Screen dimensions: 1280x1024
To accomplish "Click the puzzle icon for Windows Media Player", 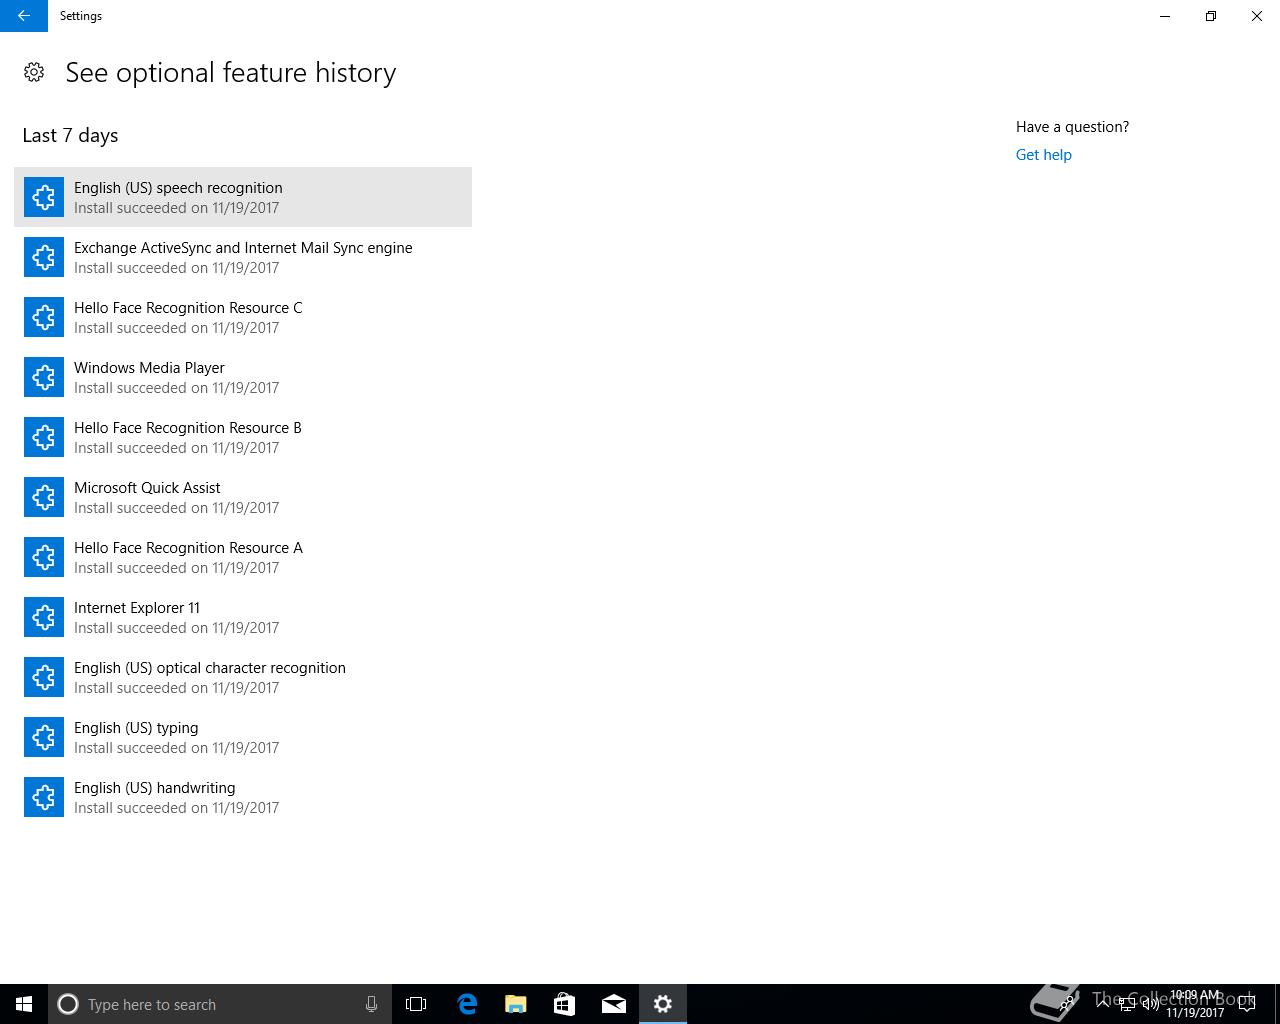I will coord(44,377).
